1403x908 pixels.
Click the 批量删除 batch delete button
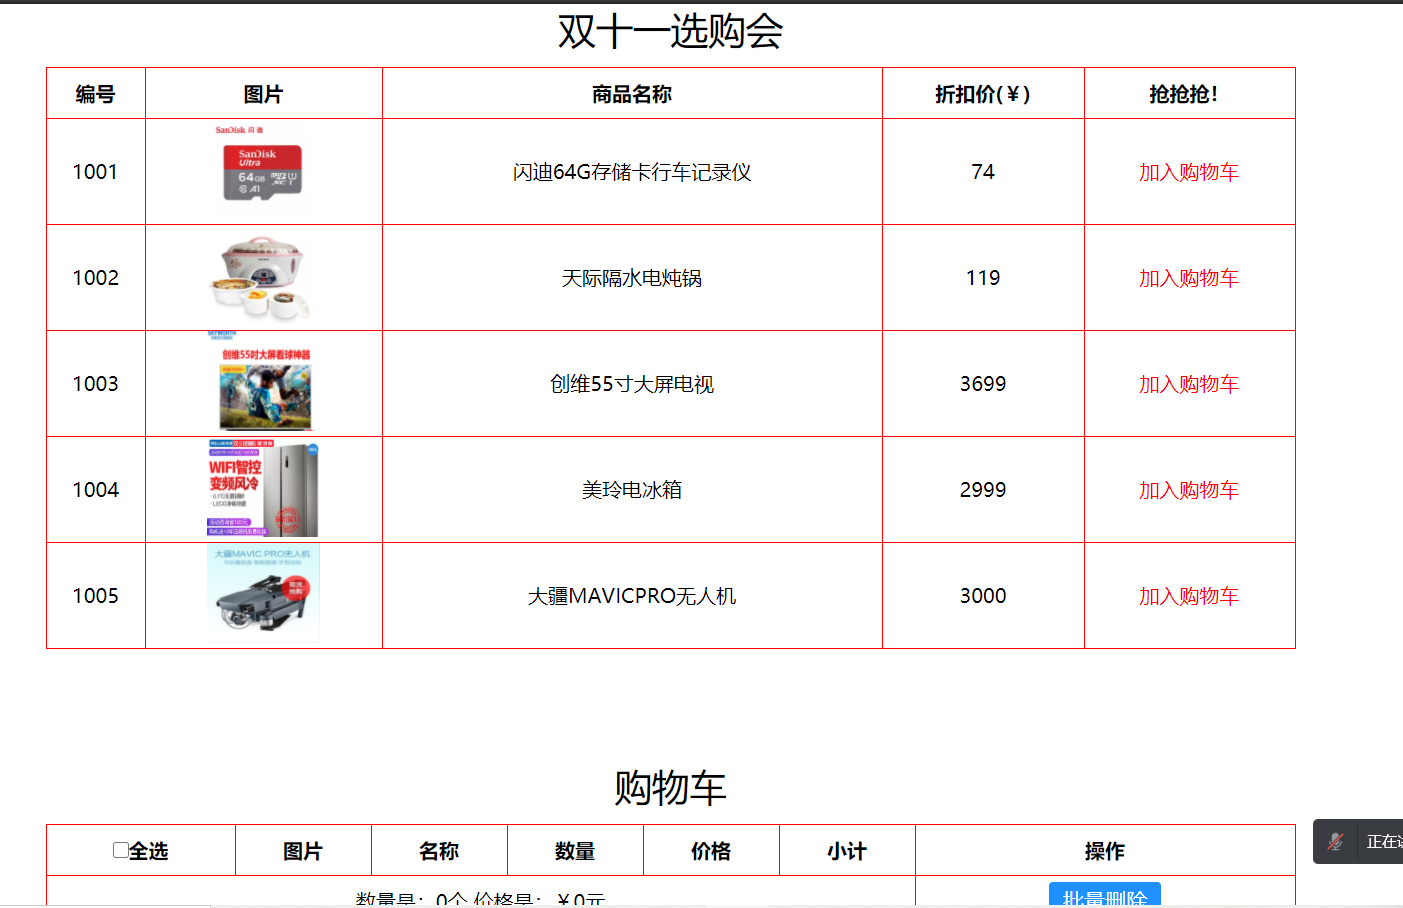[1104, 896]
